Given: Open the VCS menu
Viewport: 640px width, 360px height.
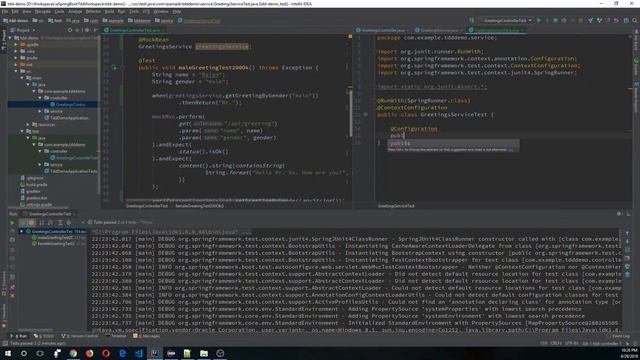Looking at the screenshot, I should (x=146, y=11).
